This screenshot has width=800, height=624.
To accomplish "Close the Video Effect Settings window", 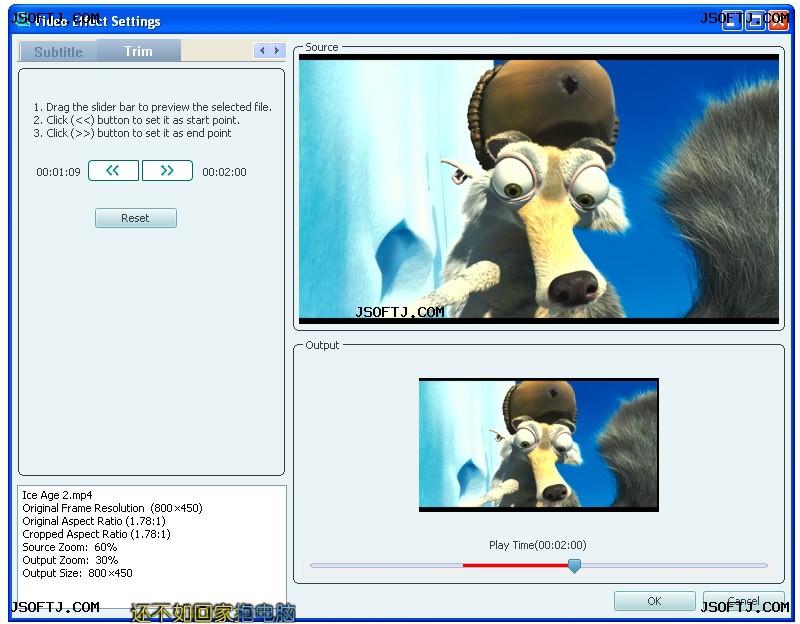I will 778,20.
